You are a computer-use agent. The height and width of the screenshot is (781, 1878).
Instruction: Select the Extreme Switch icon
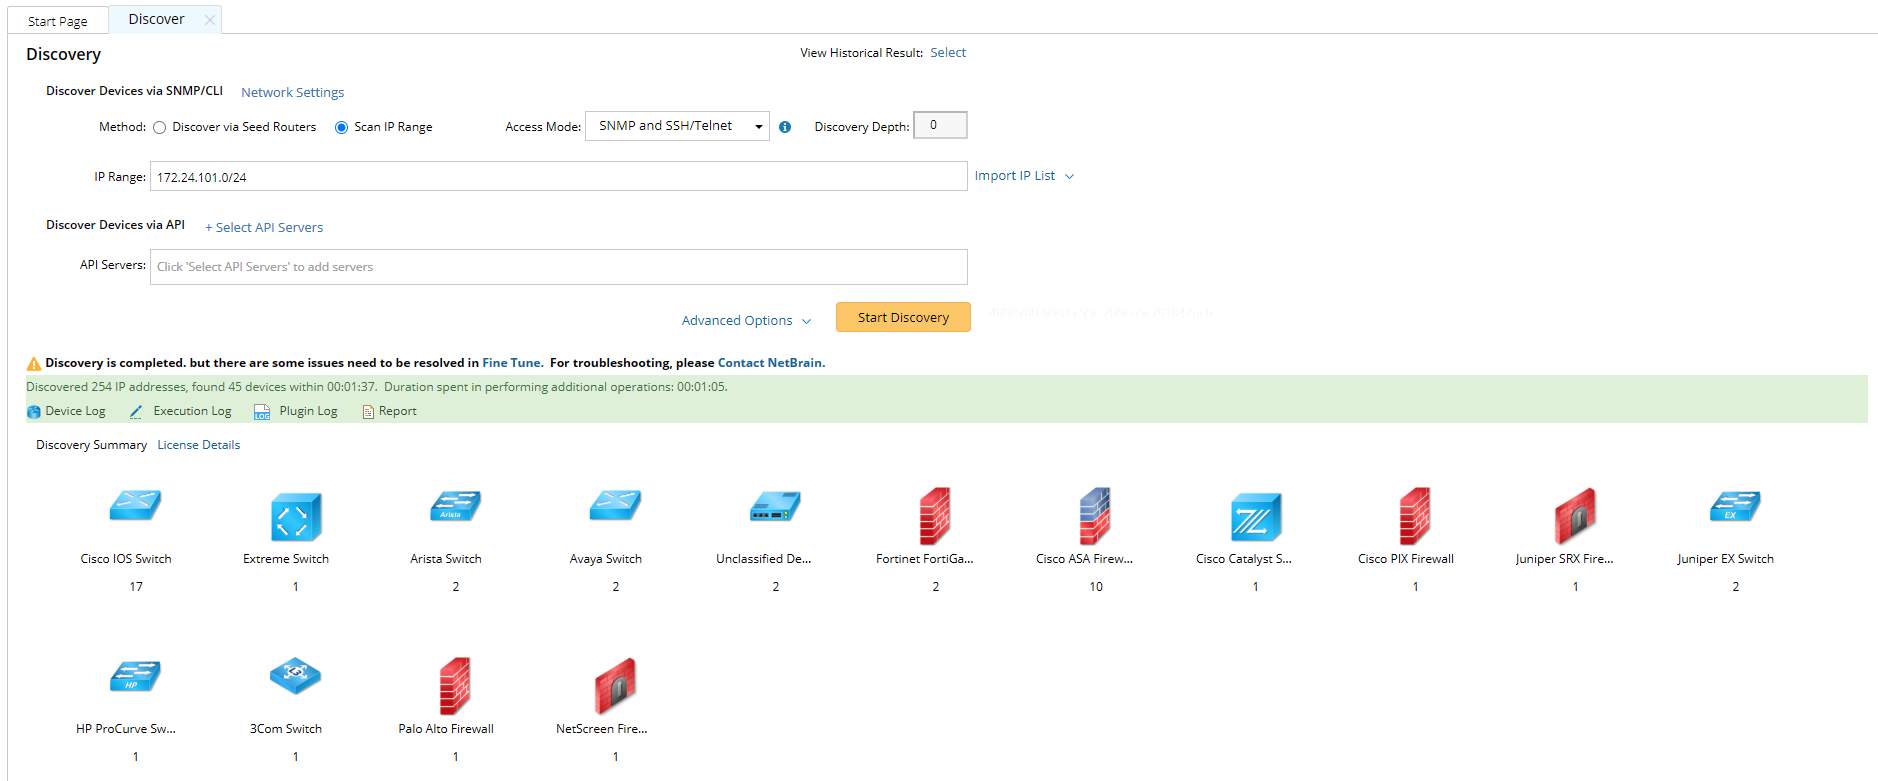(x=296, y=516)
